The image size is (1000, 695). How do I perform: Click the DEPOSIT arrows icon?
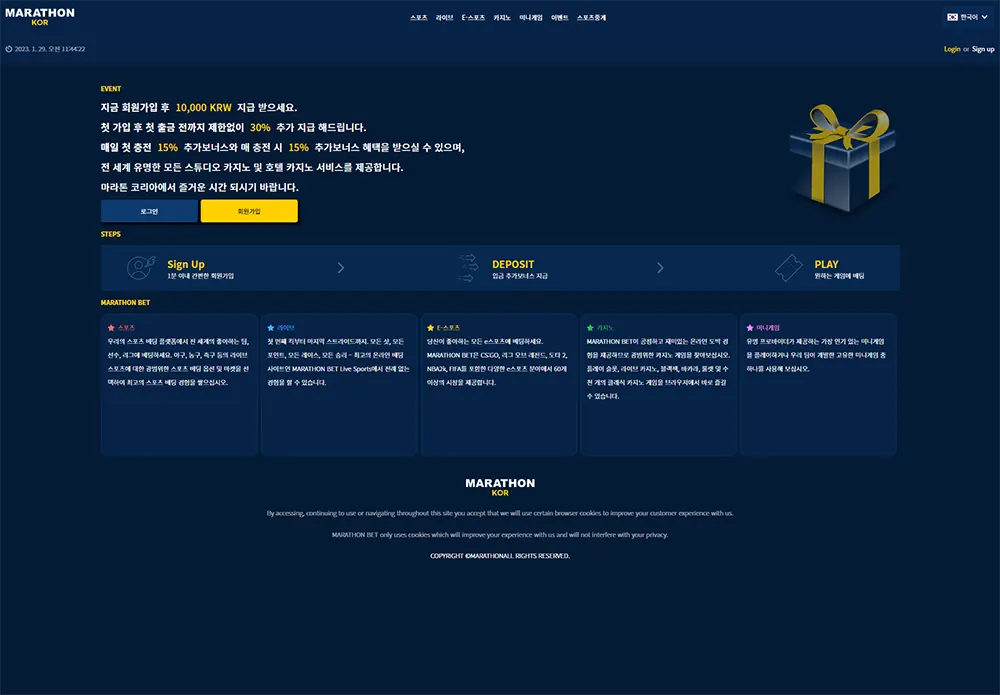coord(467,268)
